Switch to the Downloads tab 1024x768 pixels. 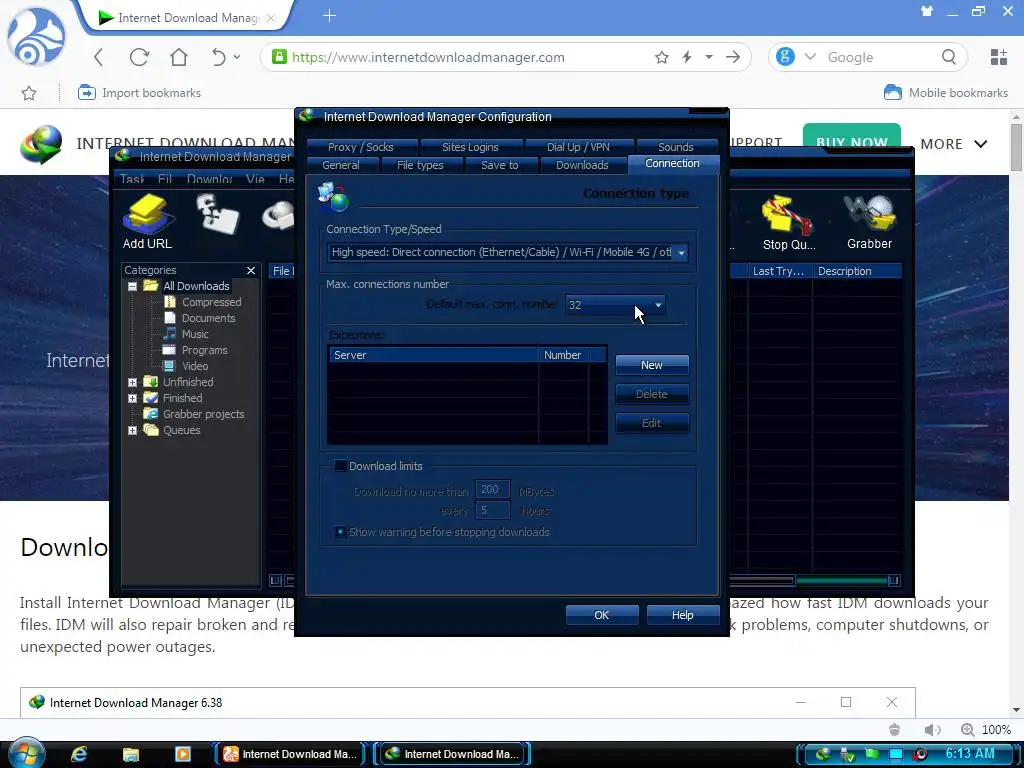coord(582,165)
